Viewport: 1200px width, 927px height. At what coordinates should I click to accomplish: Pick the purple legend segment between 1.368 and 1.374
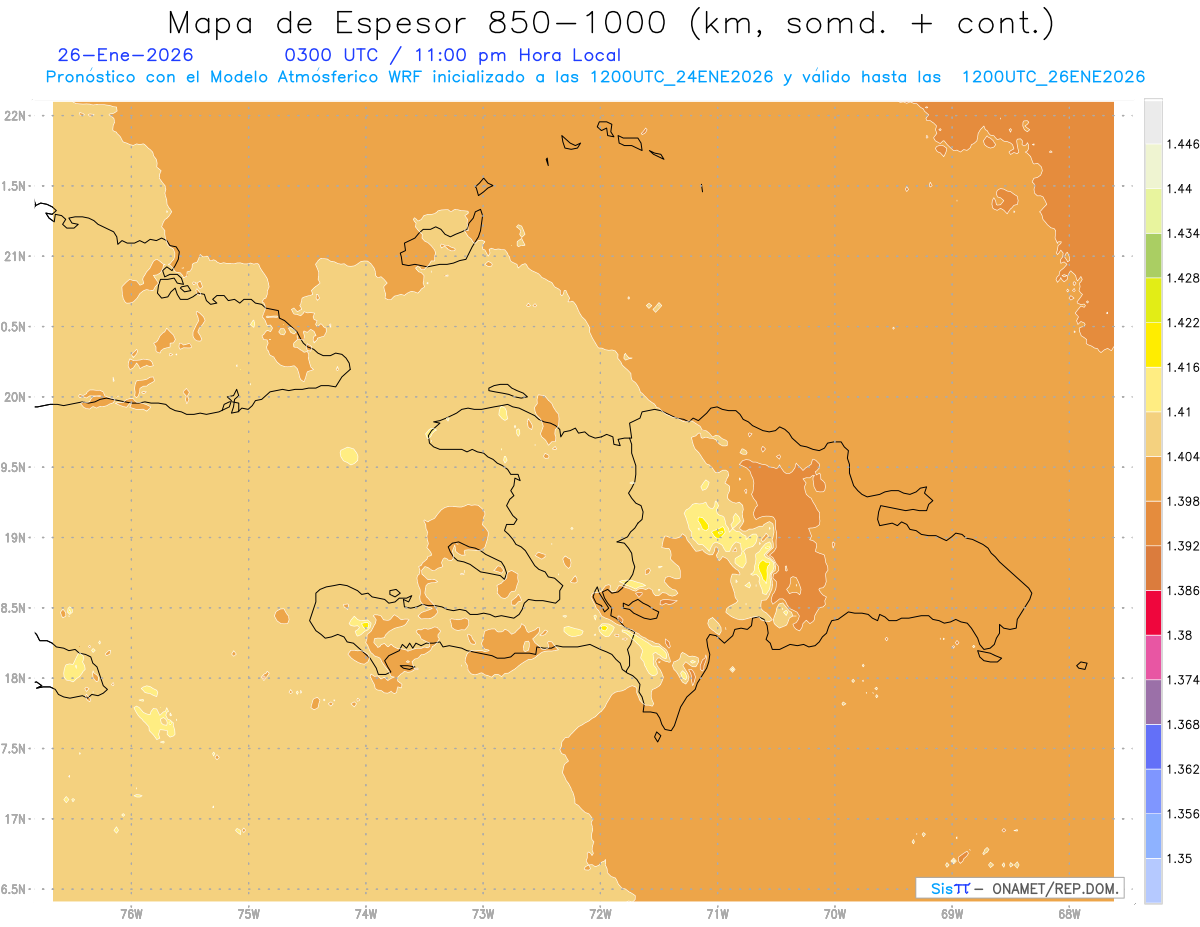pyautogui.click(x=1153, y=702)
